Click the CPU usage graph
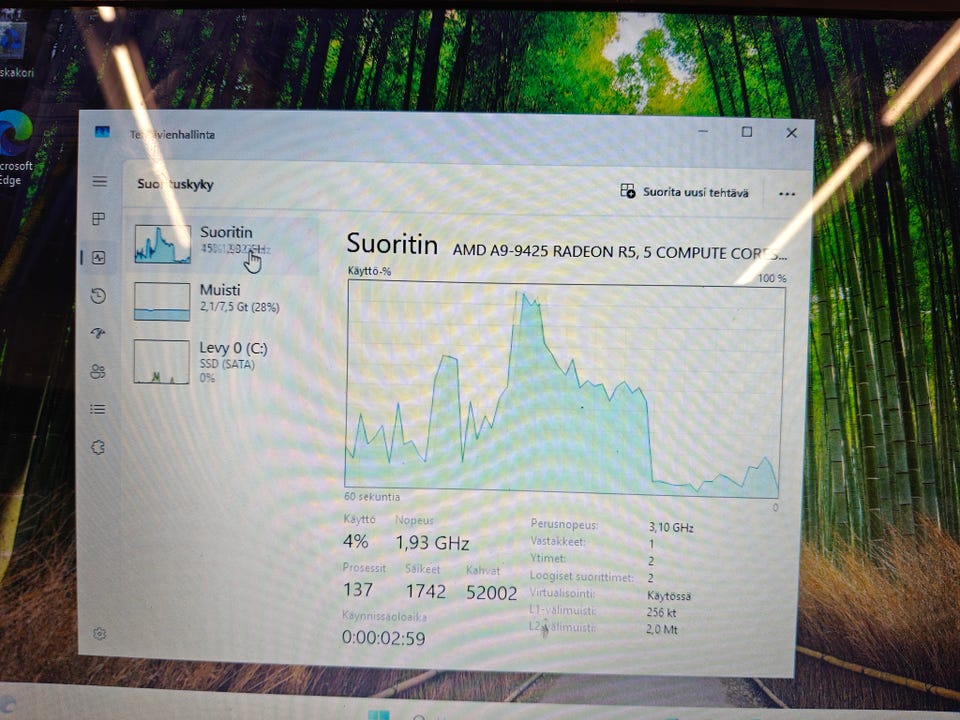Viewport: 960px width, 720px height. tap(564, 387)
